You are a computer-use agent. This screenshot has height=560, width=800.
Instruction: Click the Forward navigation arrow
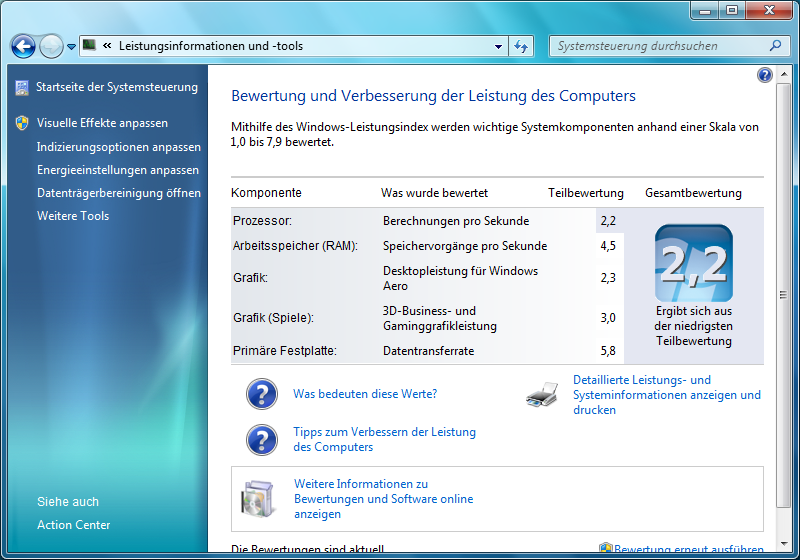tap(51, 46)
